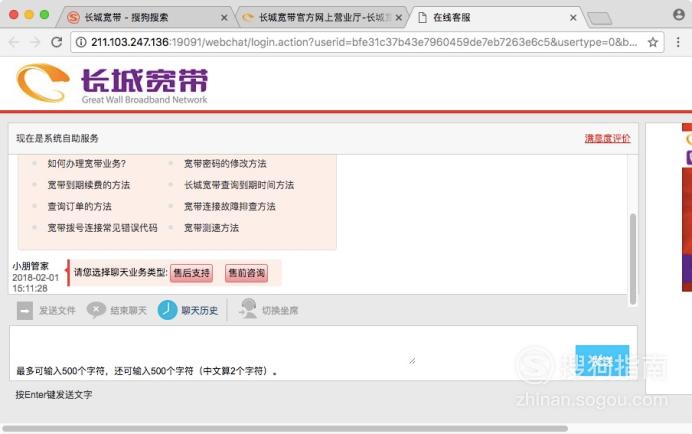Click the chat window vertical scrollbar
This screenshot has width=692, height=434.
coord(633,259)
